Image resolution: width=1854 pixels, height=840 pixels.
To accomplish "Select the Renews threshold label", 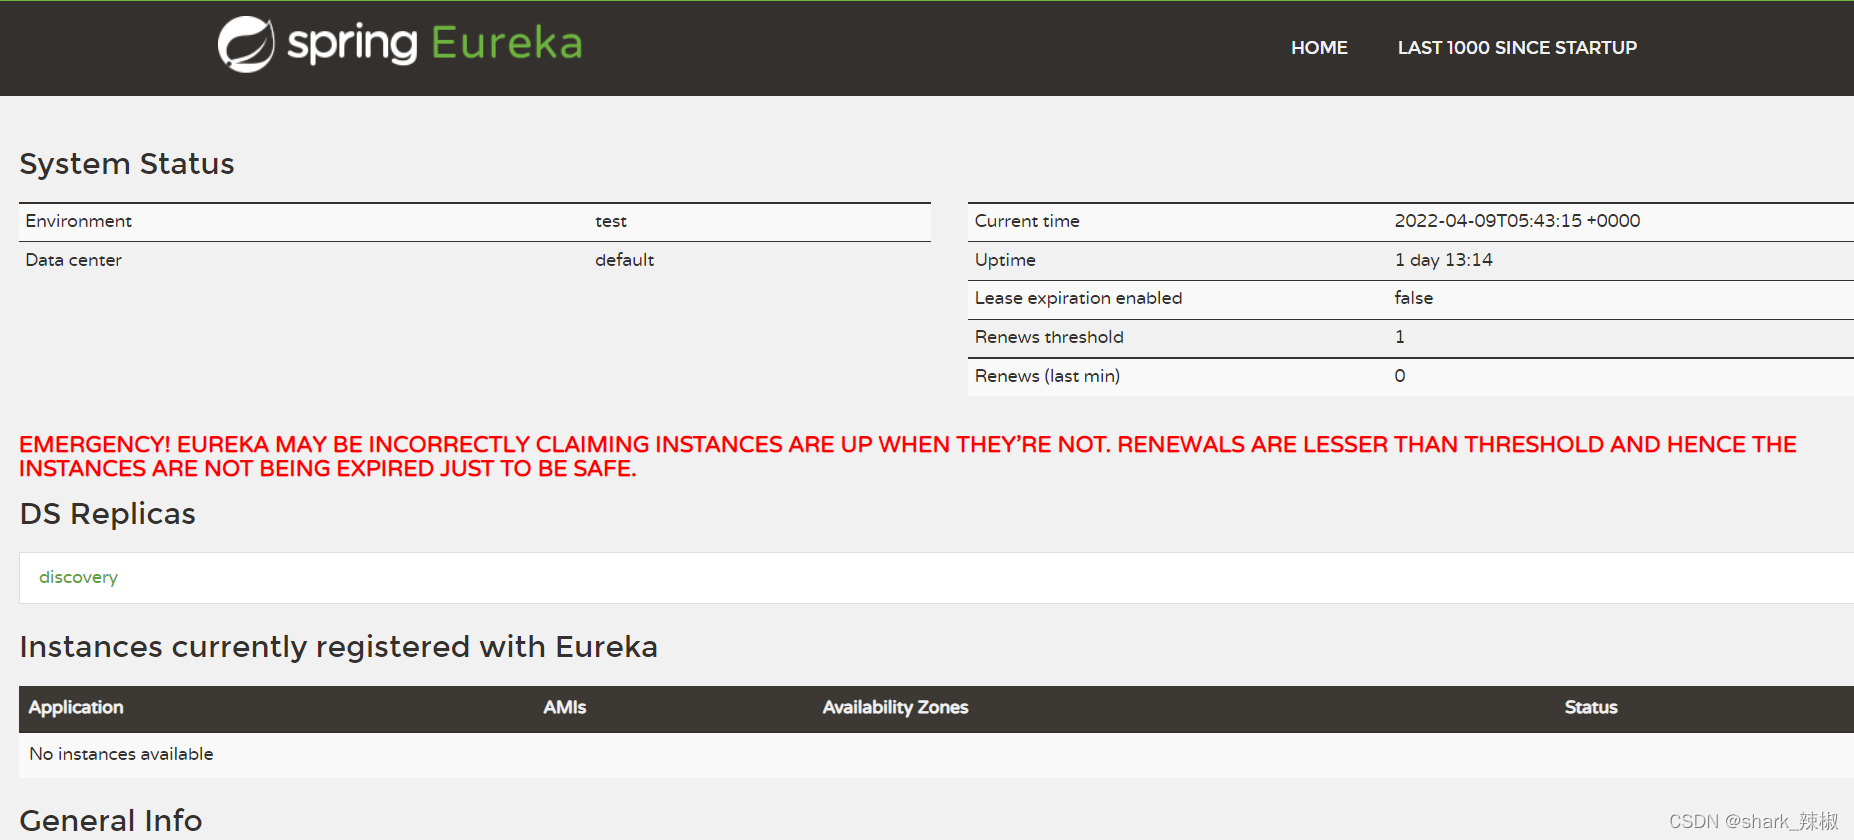I will (x=1049, y=337).
